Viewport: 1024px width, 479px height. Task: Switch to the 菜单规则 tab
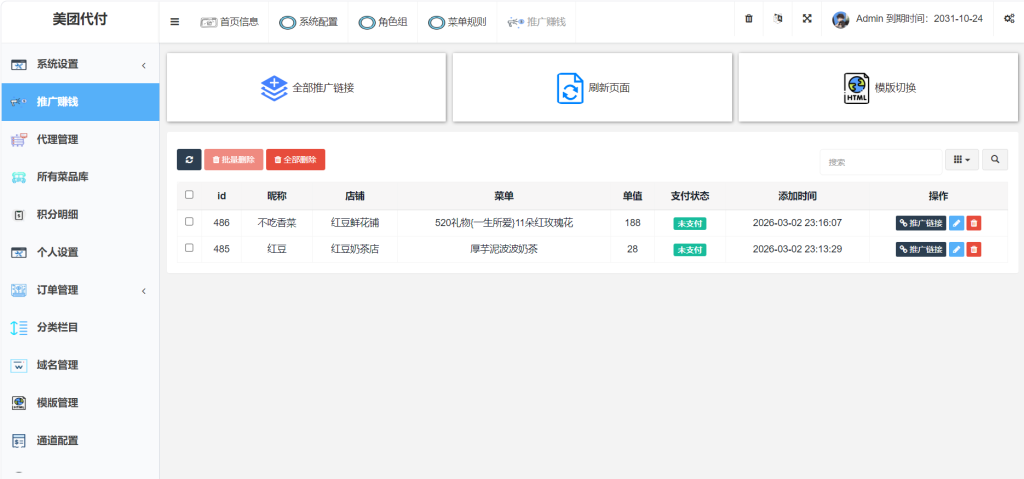(457, 22)
